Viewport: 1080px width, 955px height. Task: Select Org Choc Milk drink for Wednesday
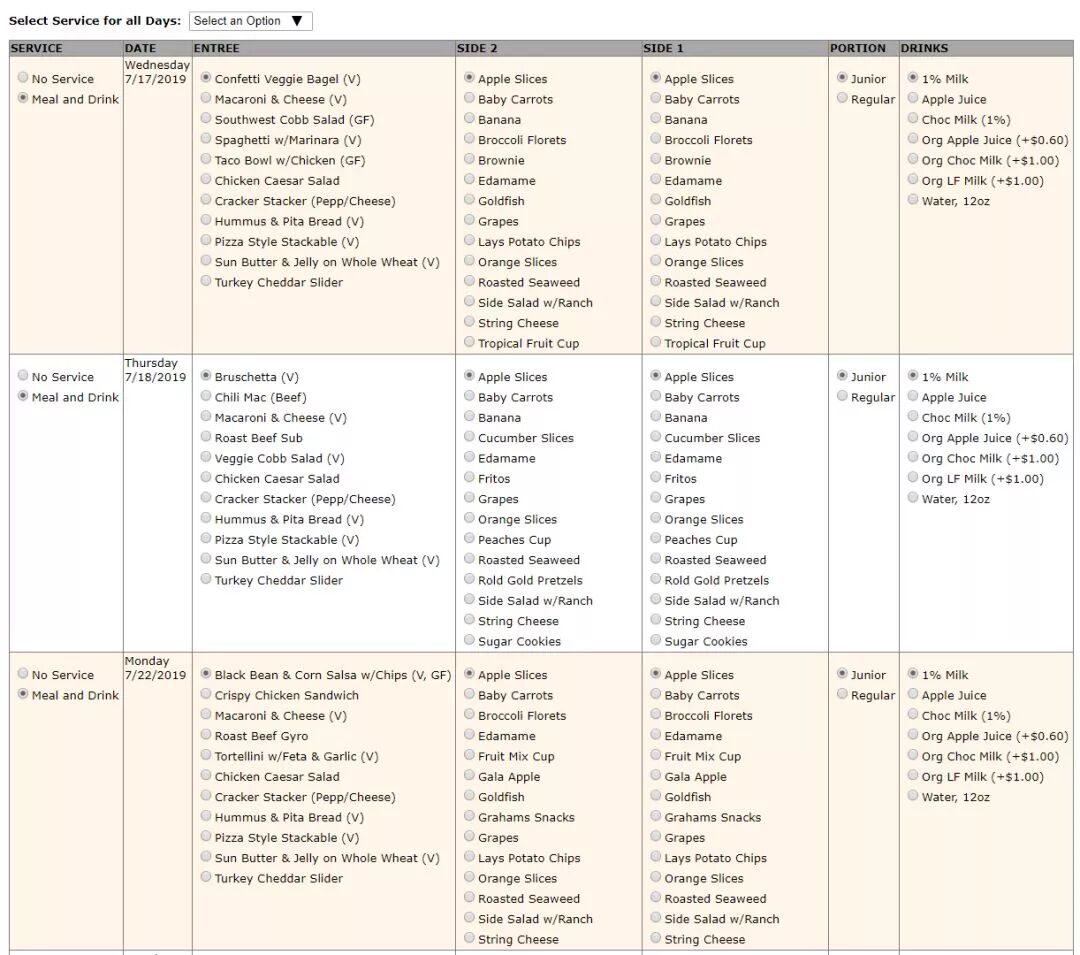(x=913, y=158)
